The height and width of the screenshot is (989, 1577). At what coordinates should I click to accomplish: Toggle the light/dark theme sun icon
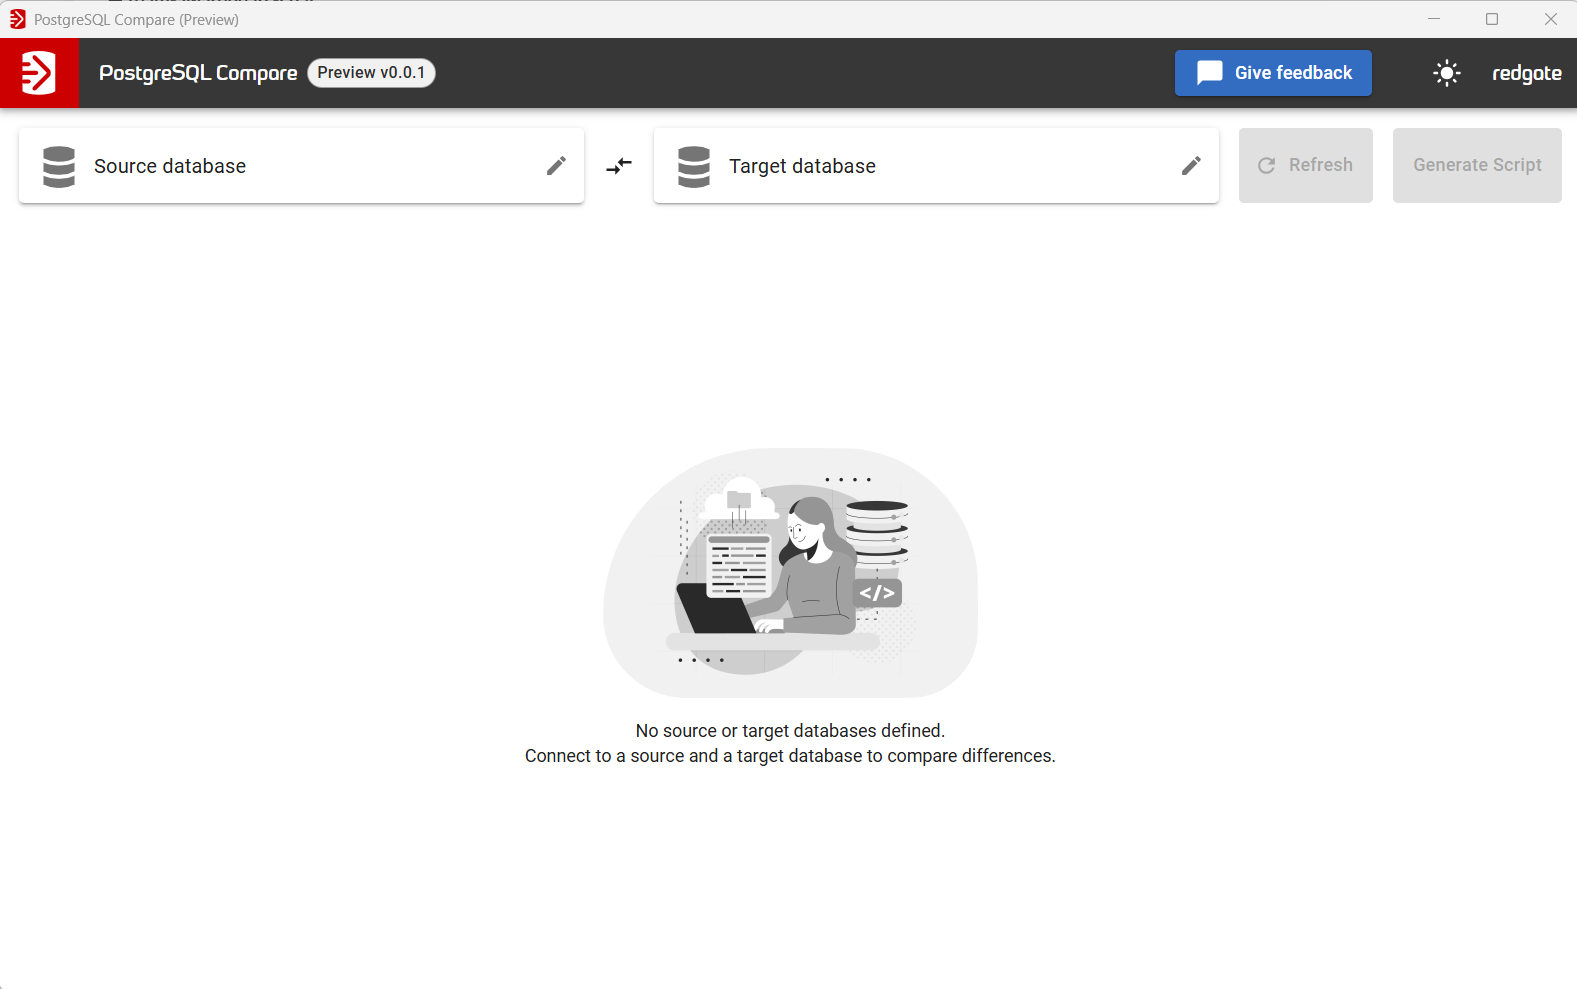1446,73
